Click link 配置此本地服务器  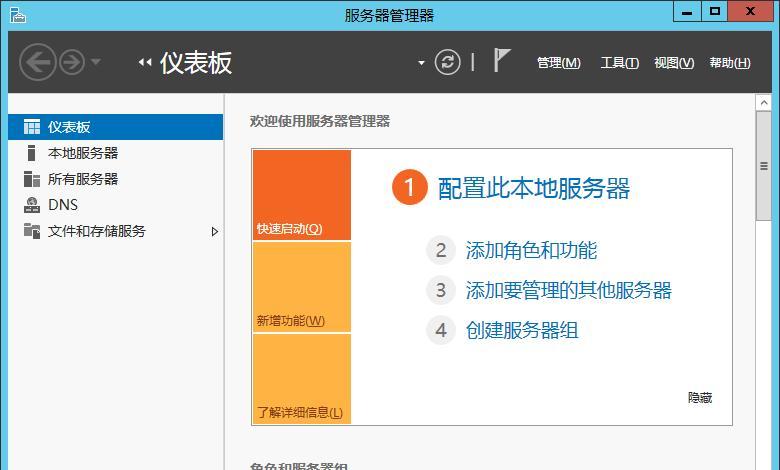534,188
